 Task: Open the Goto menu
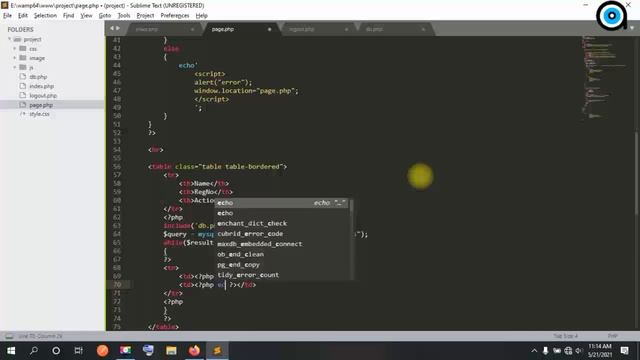point(104,16)
